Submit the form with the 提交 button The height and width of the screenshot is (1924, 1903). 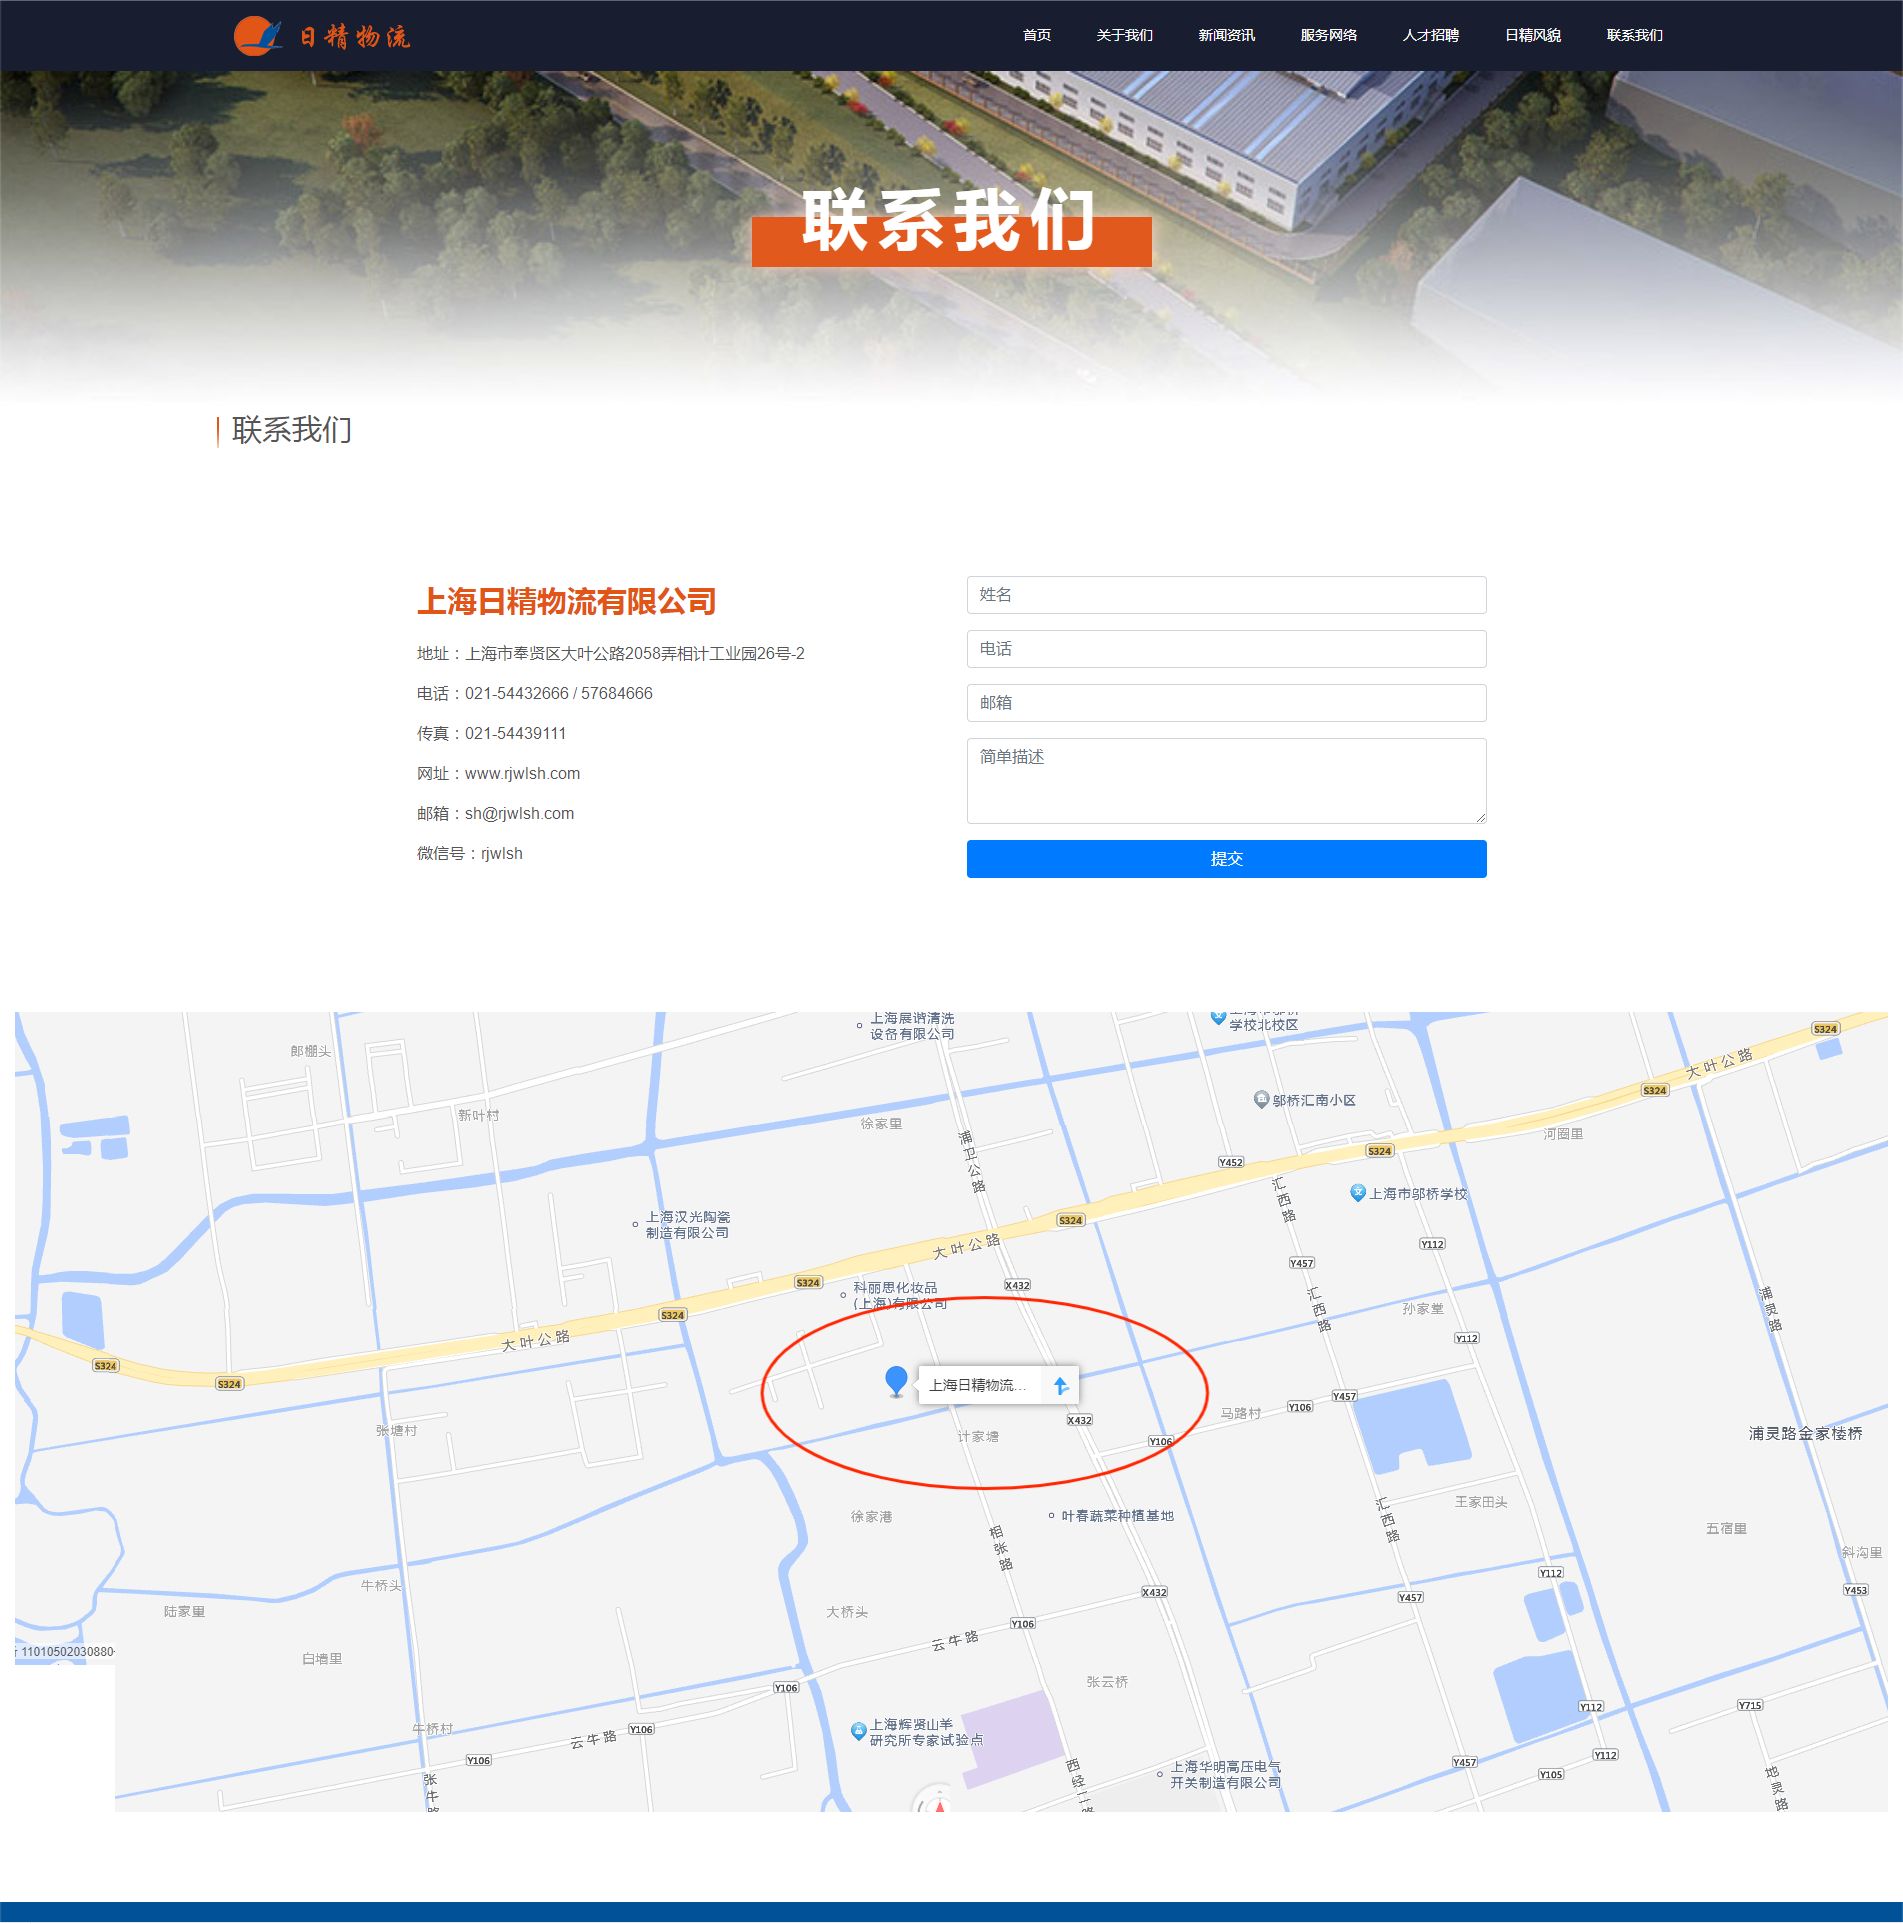pyautogui.click(x=1226, y=859)
